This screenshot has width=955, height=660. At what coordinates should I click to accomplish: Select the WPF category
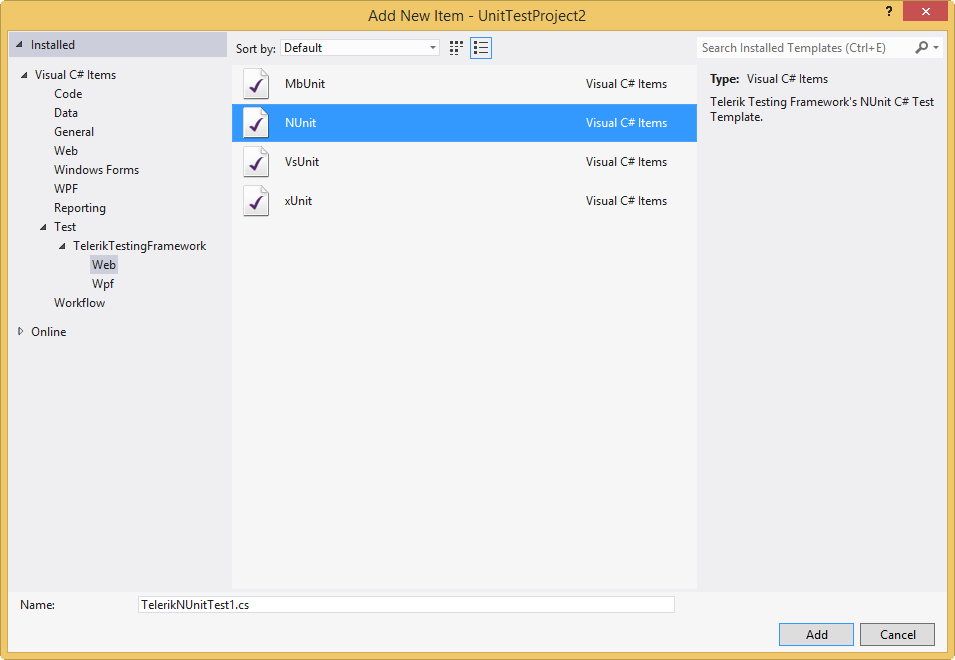click(66, 189)
